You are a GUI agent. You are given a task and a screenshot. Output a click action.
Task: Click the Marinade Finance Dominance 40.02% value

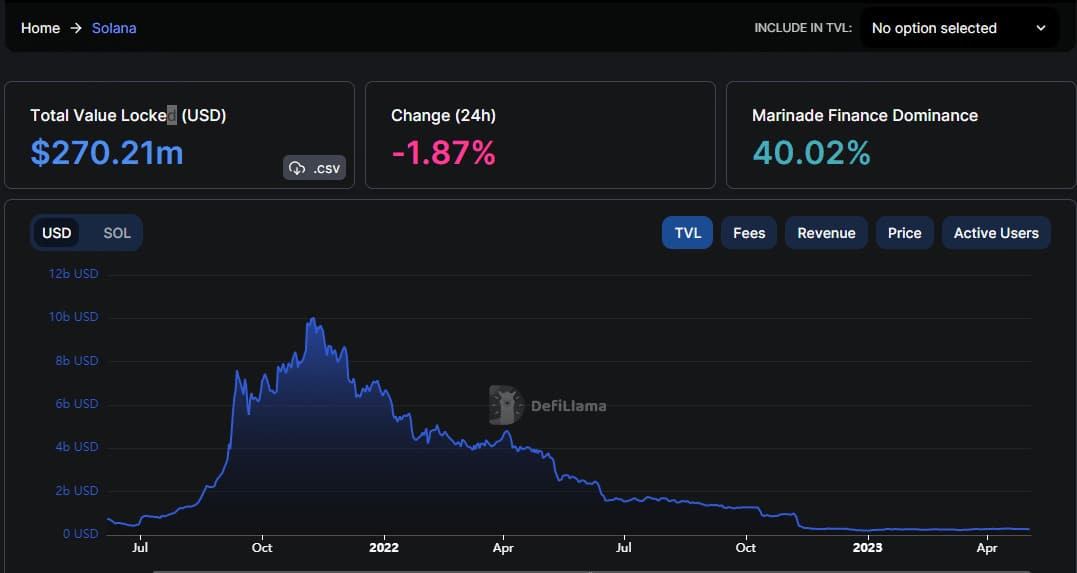click(x=811, y=153)
